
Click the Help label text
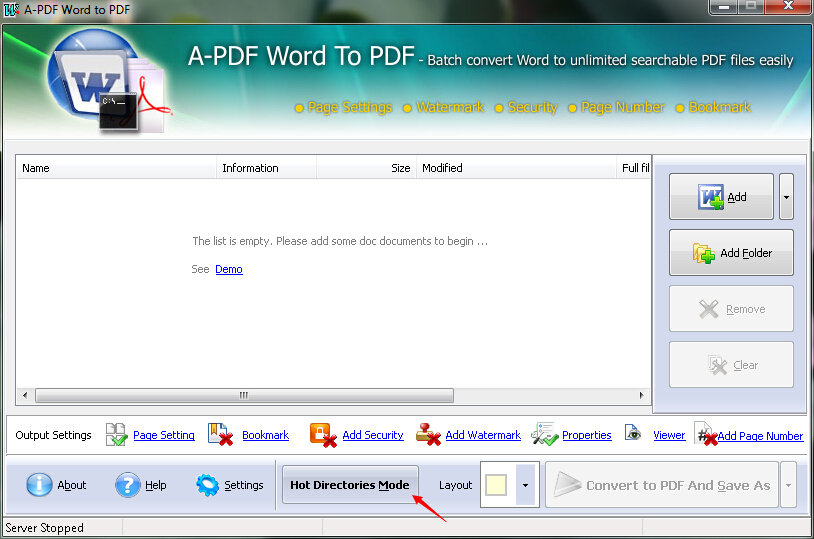pos(156,485)
